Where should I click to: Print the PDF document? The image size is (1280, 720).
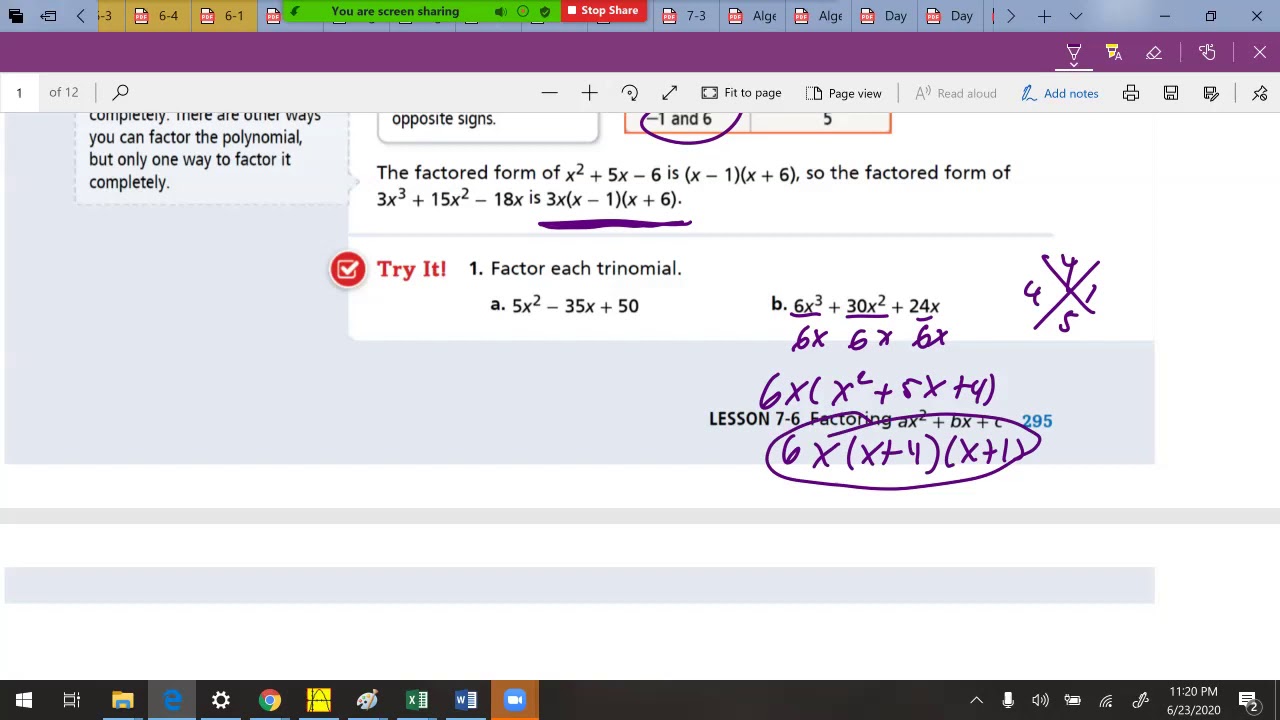coord(1131,93)
